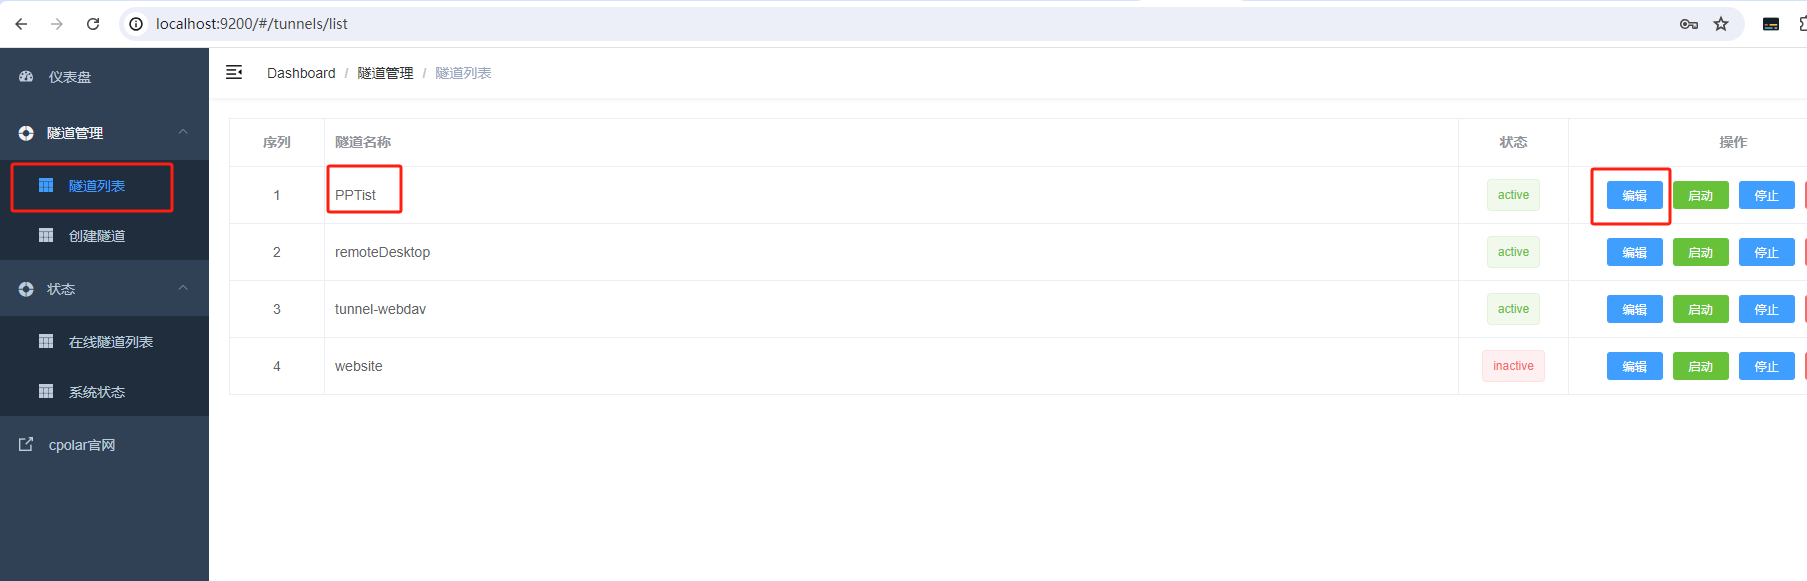The image size is (1807, 581).
Task: Click the cpolar官网 external link icon
Action: [26, 444]
